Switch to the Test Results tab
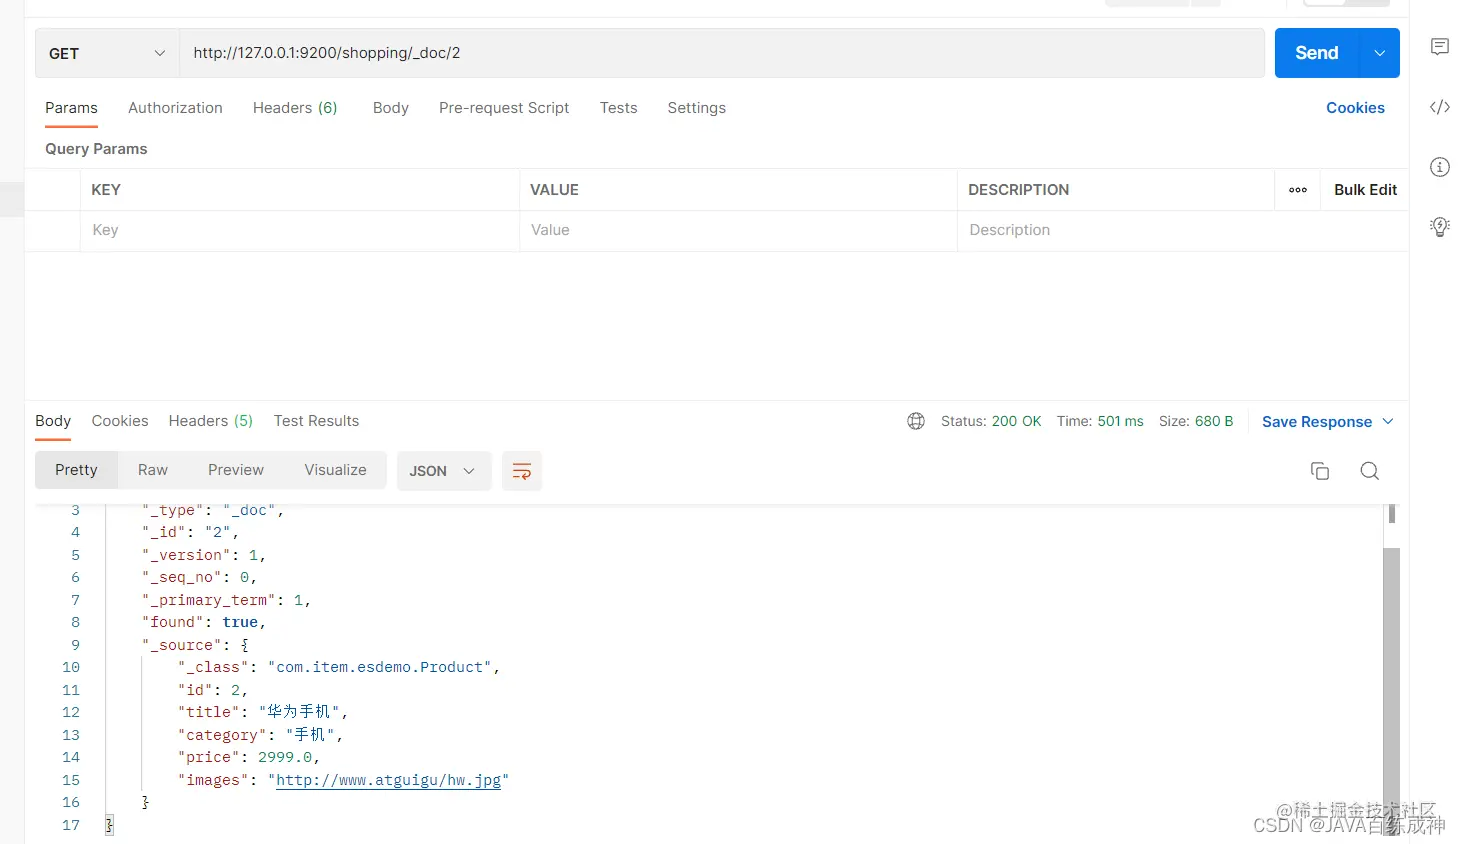The image size is (1460, 844). point(316,421)
